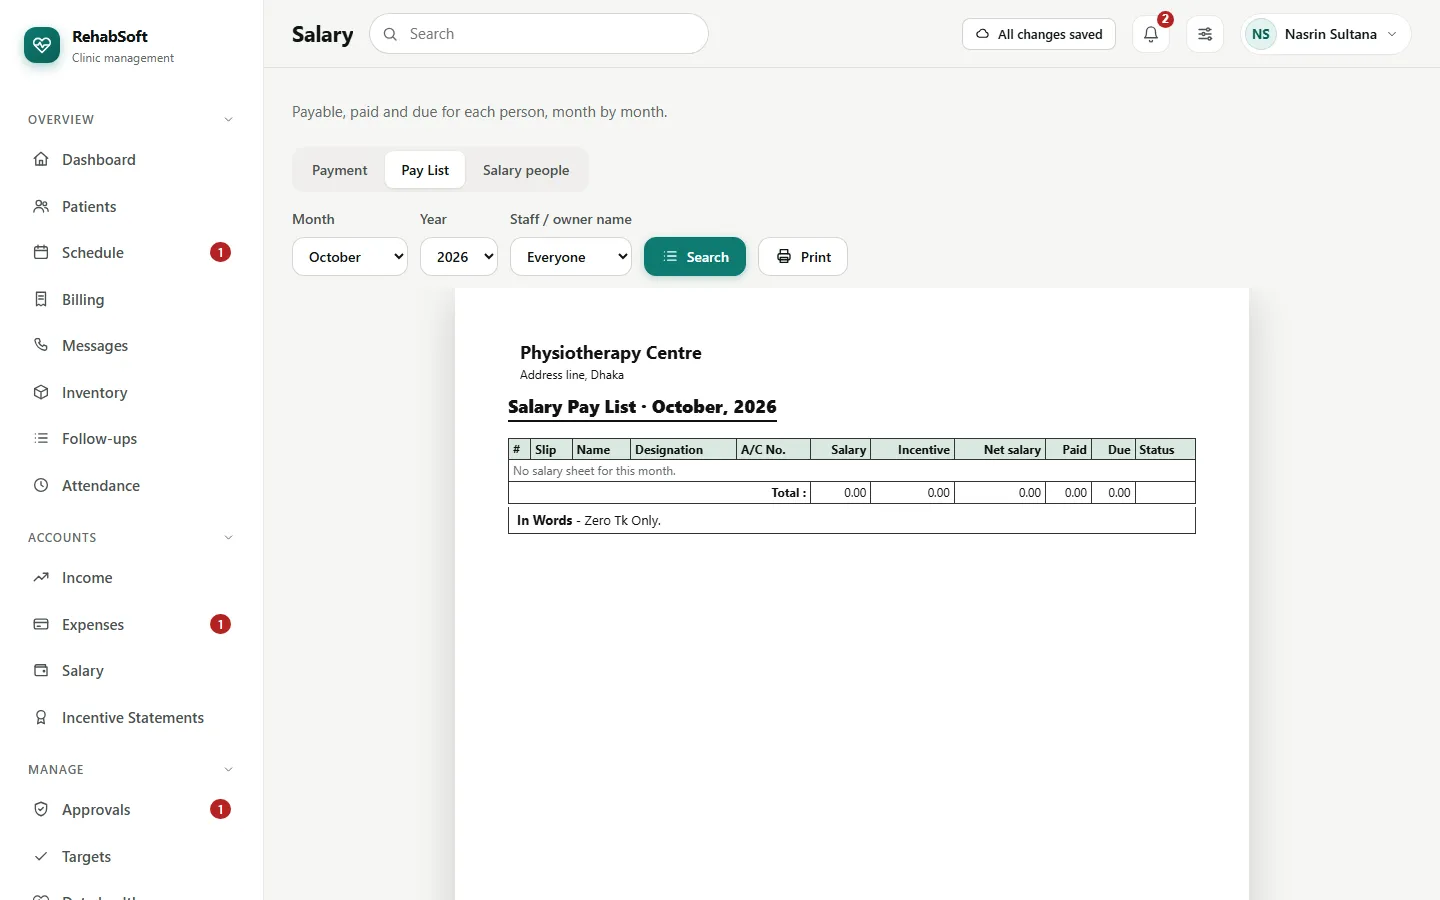Switch to the Payment tab
1440x900 pixels.
[x=340, y=170]
